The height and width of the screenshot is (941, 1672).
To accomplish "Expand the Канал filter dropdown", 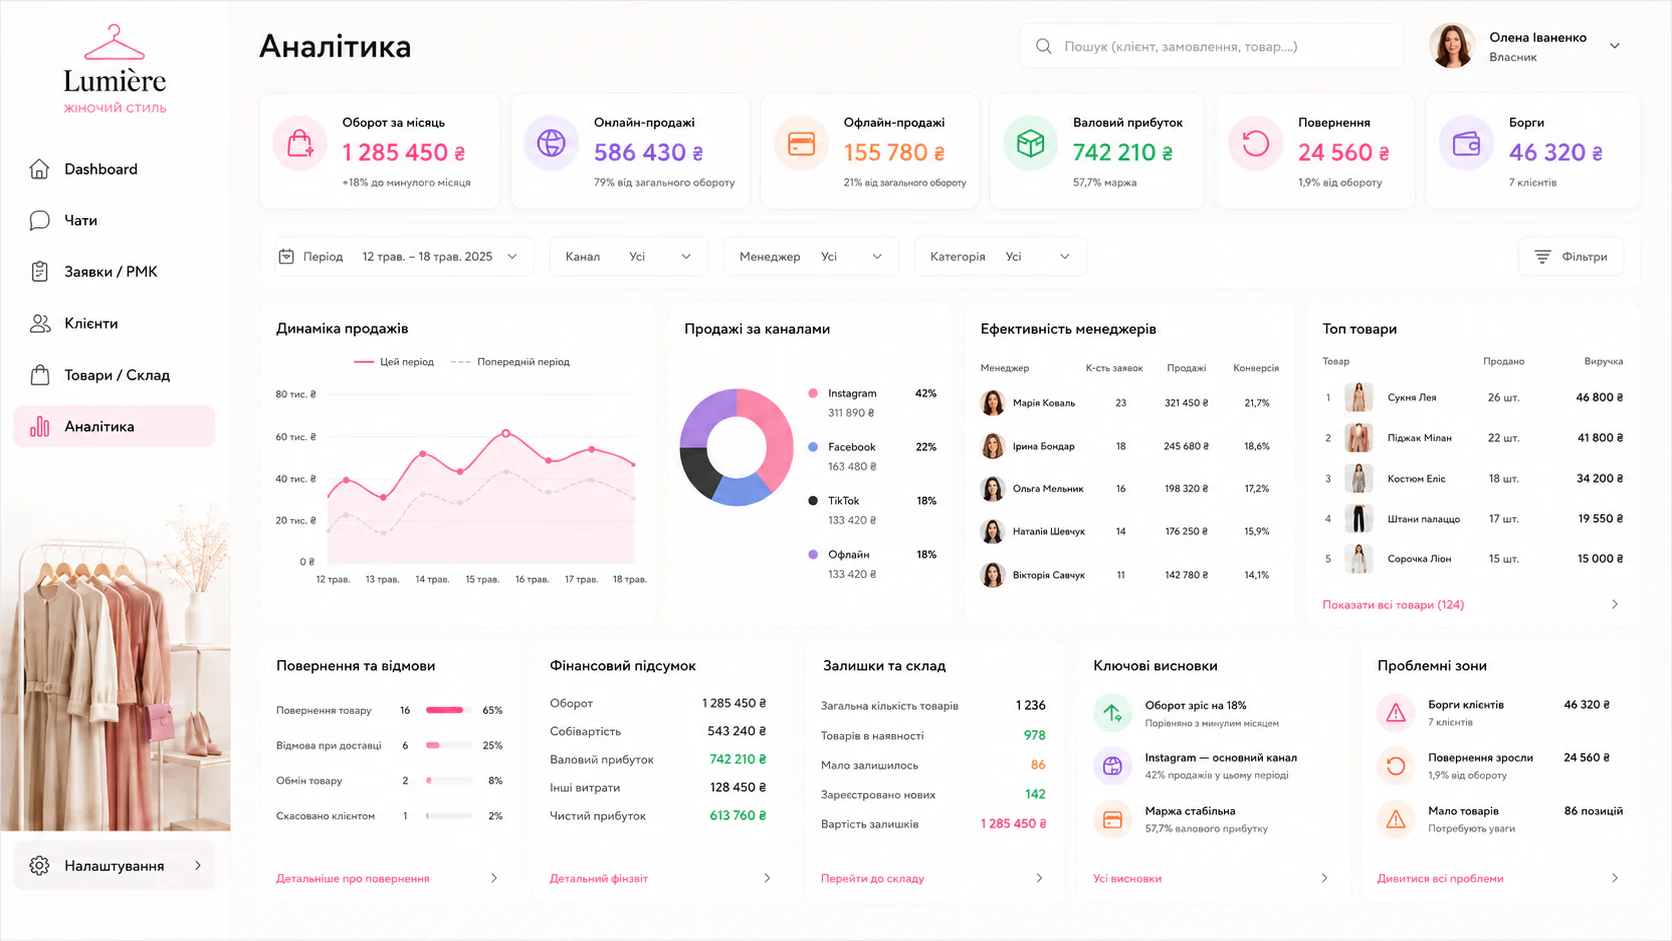I will pyautogui.click(x=628, y=257).
